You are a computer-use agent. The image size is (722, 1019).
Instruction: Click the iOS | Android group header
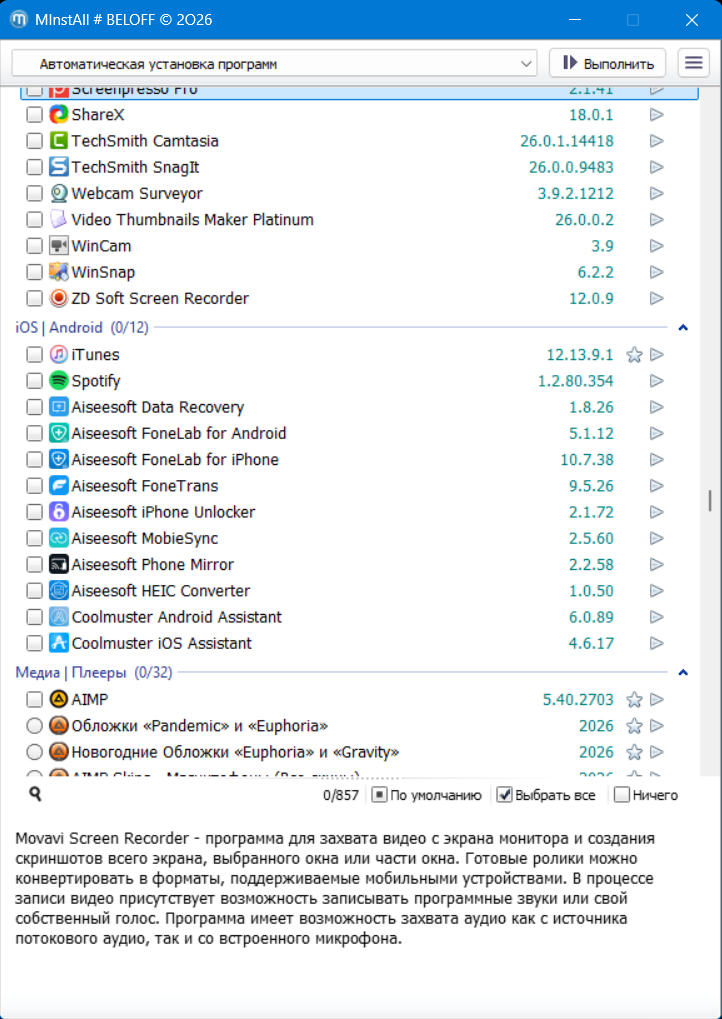pyautogui.click(x=82, y=328)
